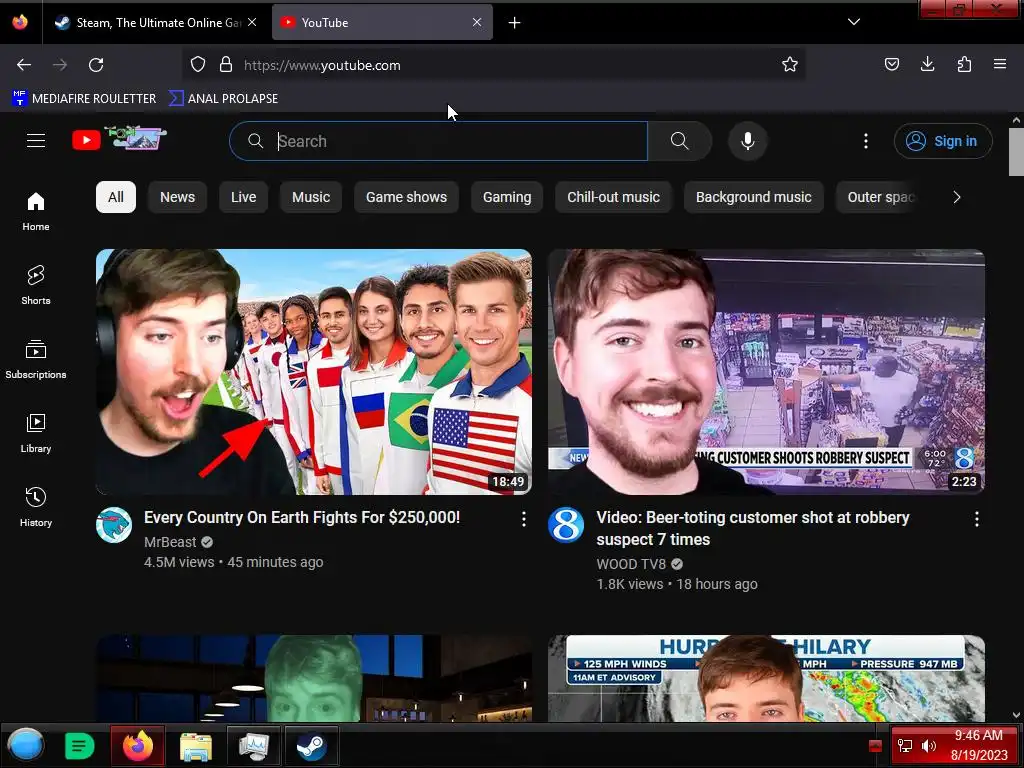Screen dimensions: 1024x768
Task: Play the Hurricane Hilary video thumbnail
Action: coord(766,679)
